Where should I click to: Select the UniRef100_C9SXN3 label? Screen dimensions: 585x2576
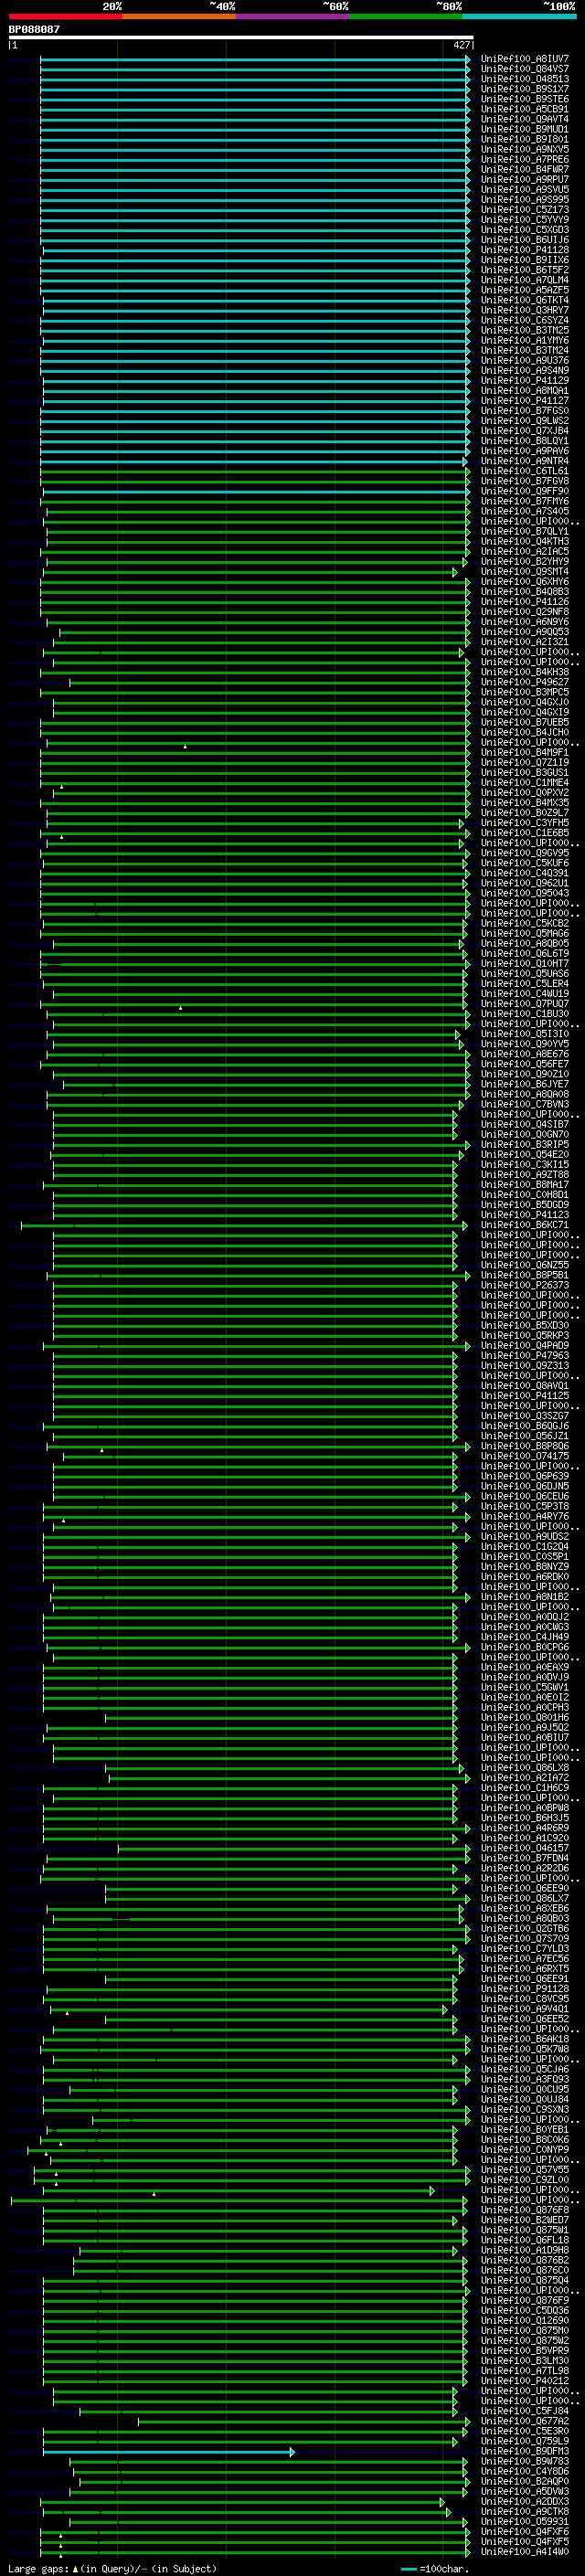pyautogui.click(x=524, y=2109)
